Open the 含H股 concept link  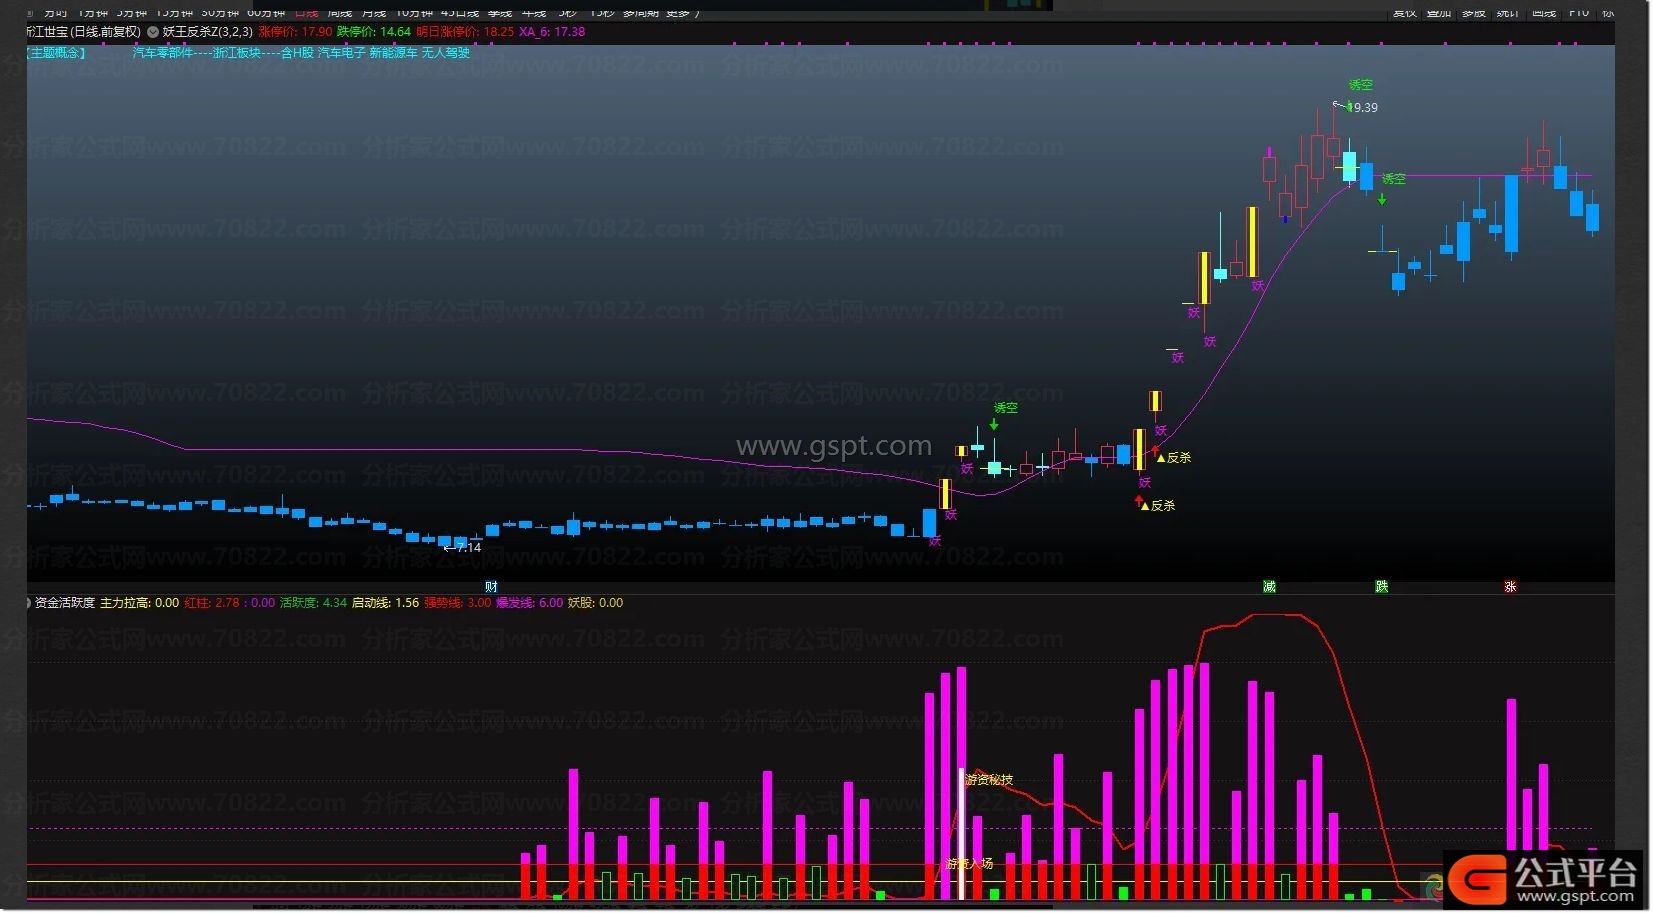(297, 53)
